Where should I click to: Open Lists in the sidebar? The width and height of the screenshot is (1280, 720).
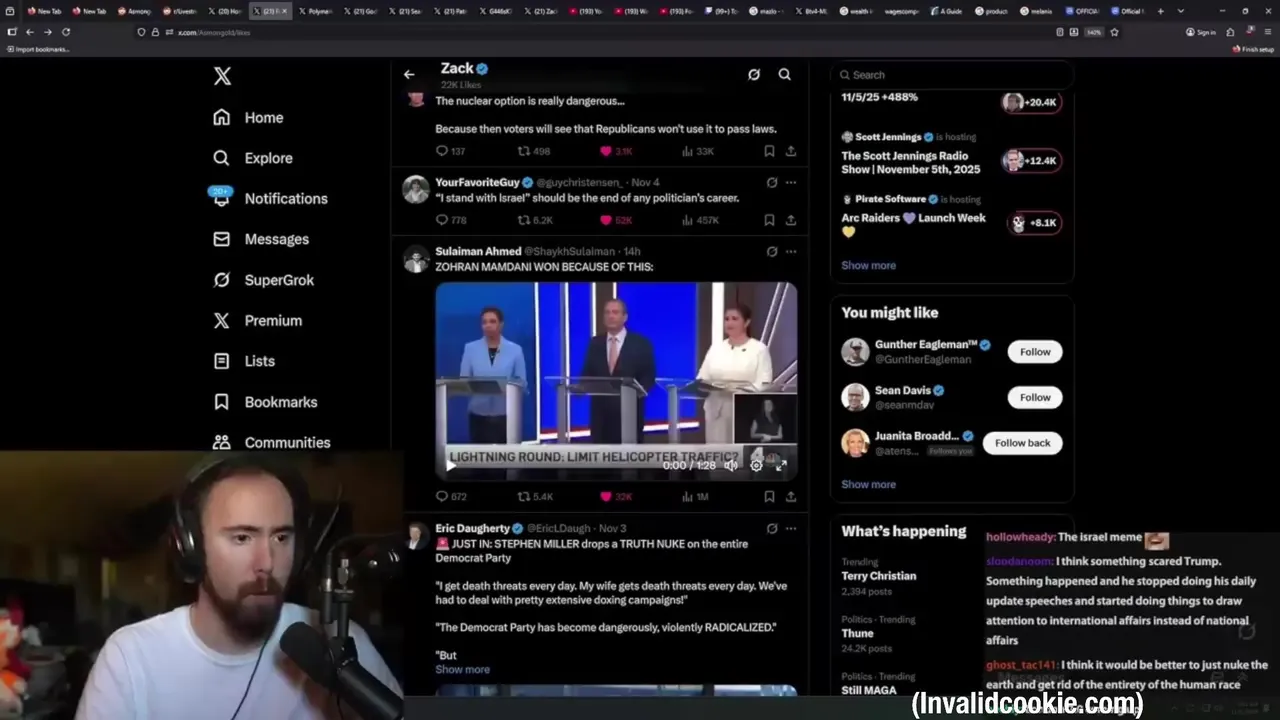pyautogui.click(x=244, y=361)
